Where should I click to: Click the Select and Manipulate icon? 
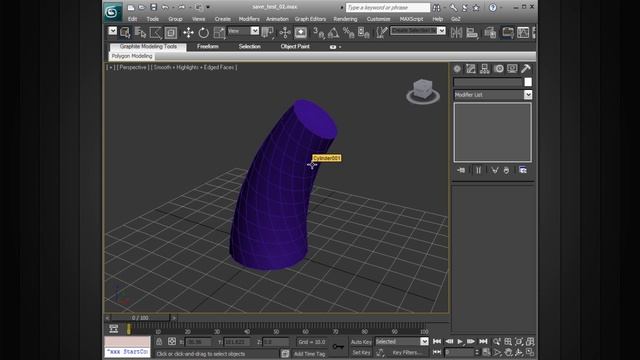(x=285, y=32)
